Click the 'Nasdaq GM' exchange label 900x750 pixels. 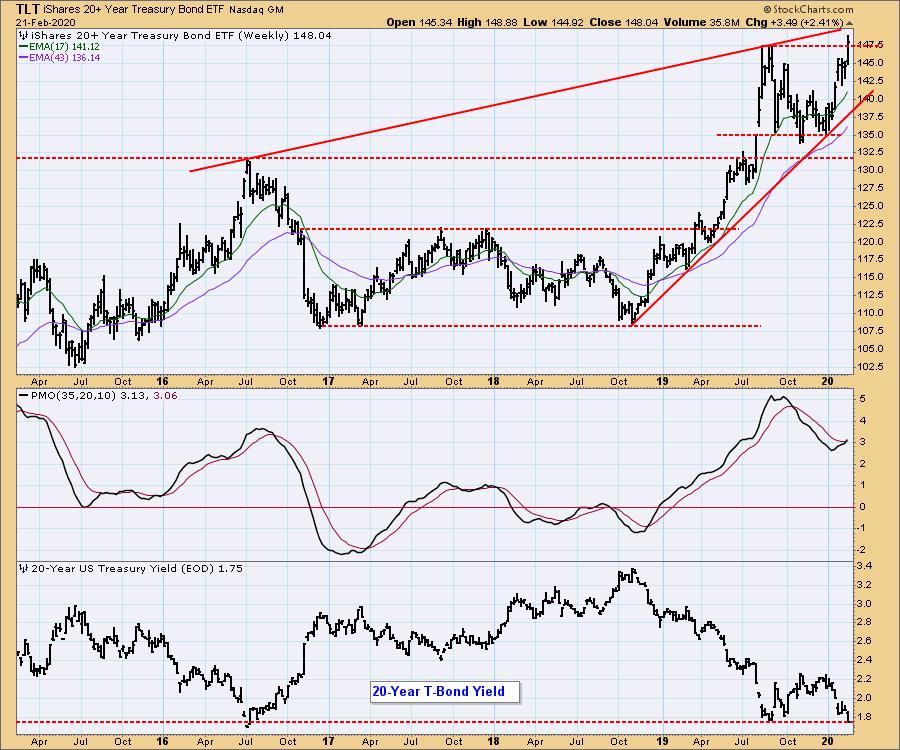(257, 10)
